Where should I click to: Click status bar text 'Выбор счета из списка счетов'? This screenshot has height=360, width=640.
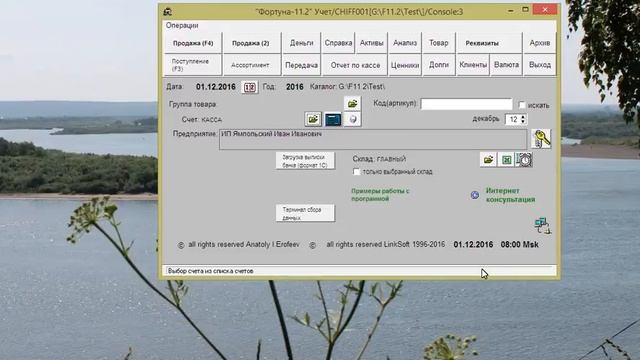pos(211,271)
